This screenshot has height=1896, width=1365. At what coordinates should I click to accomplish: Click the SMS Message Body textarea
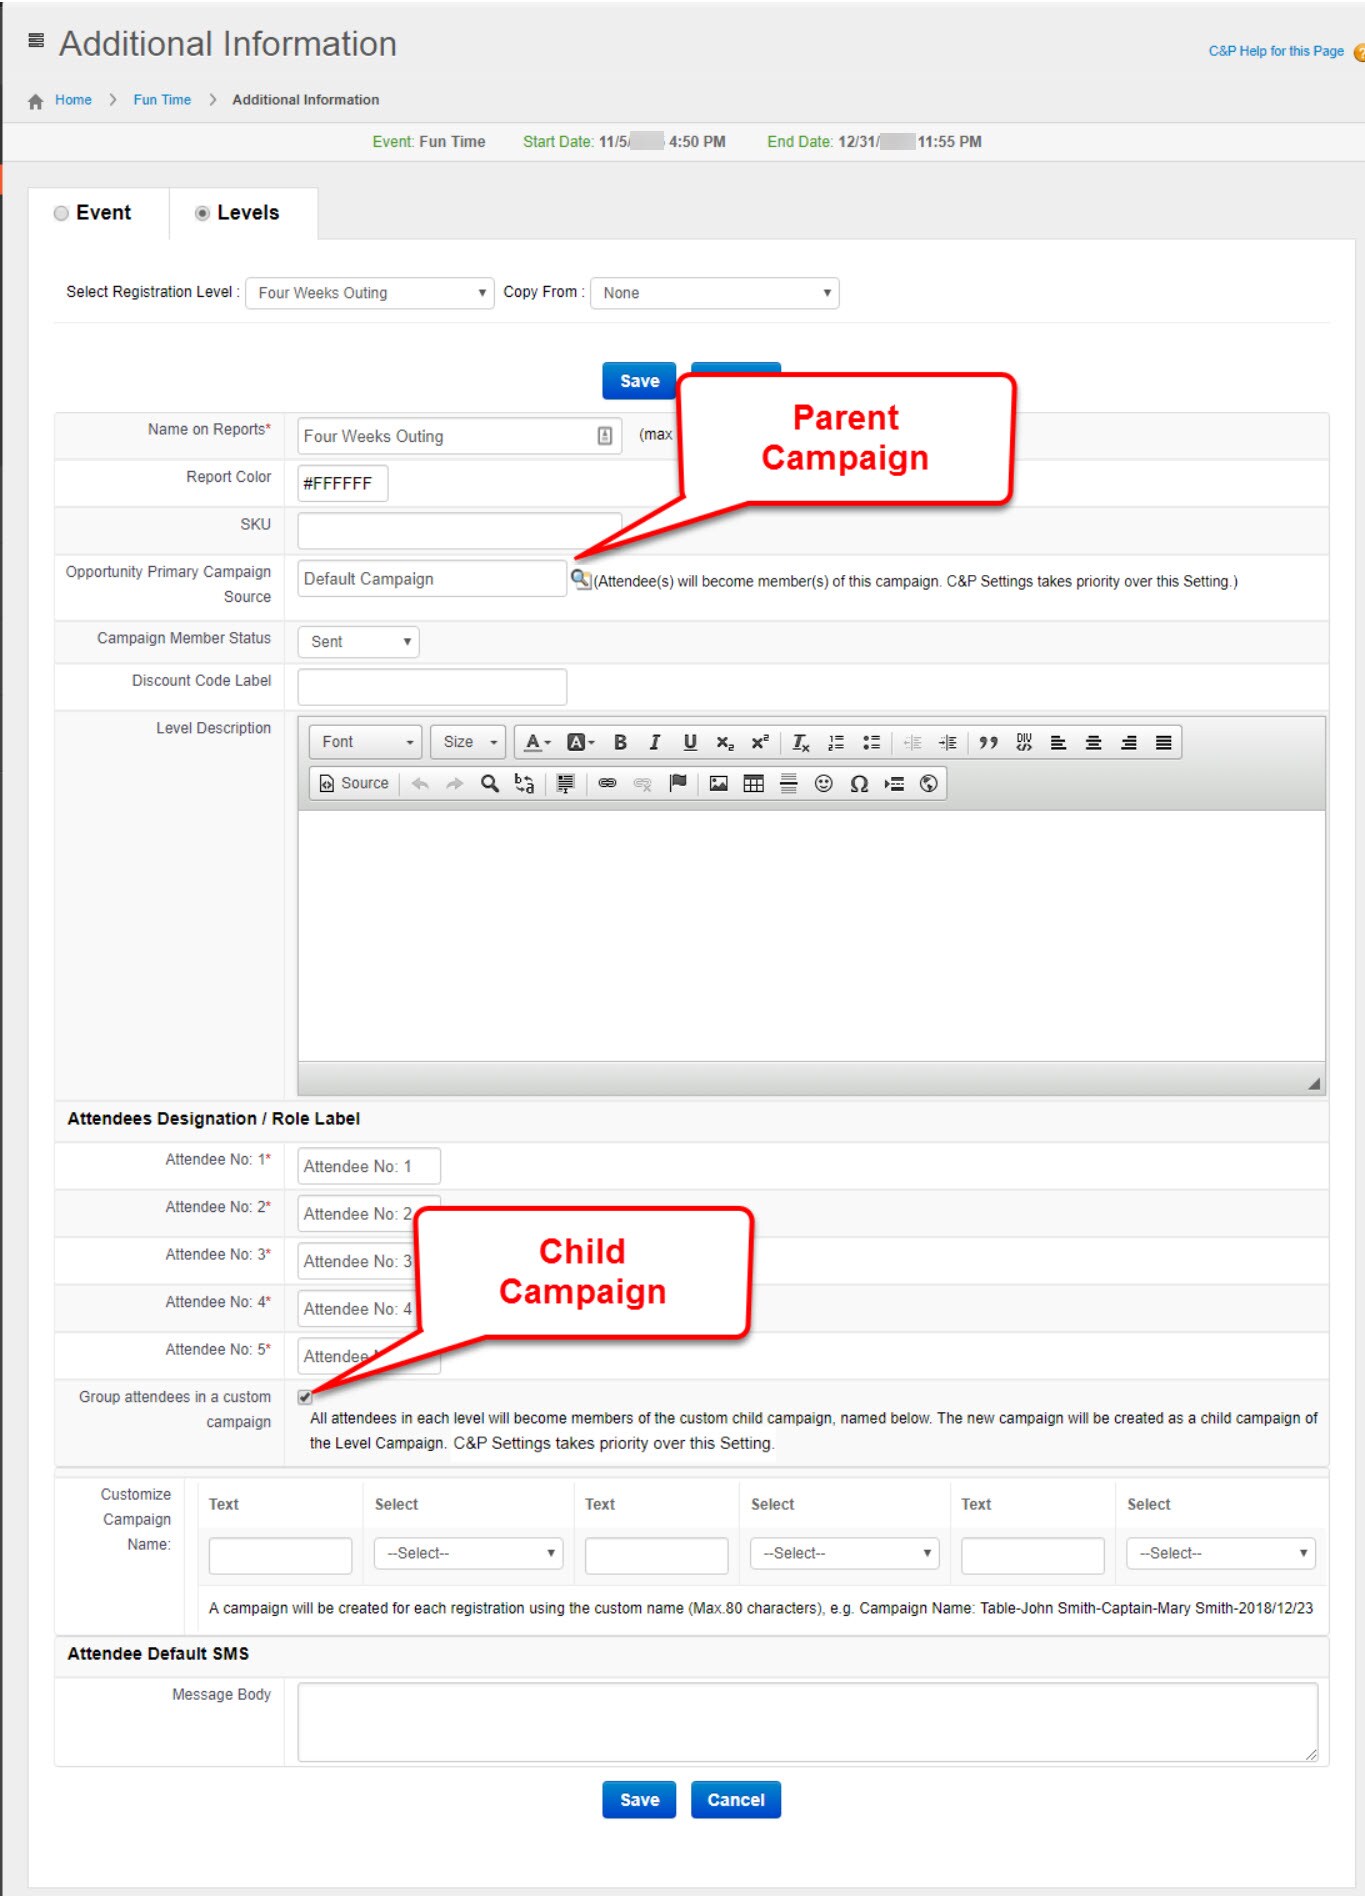point(808,1722)
